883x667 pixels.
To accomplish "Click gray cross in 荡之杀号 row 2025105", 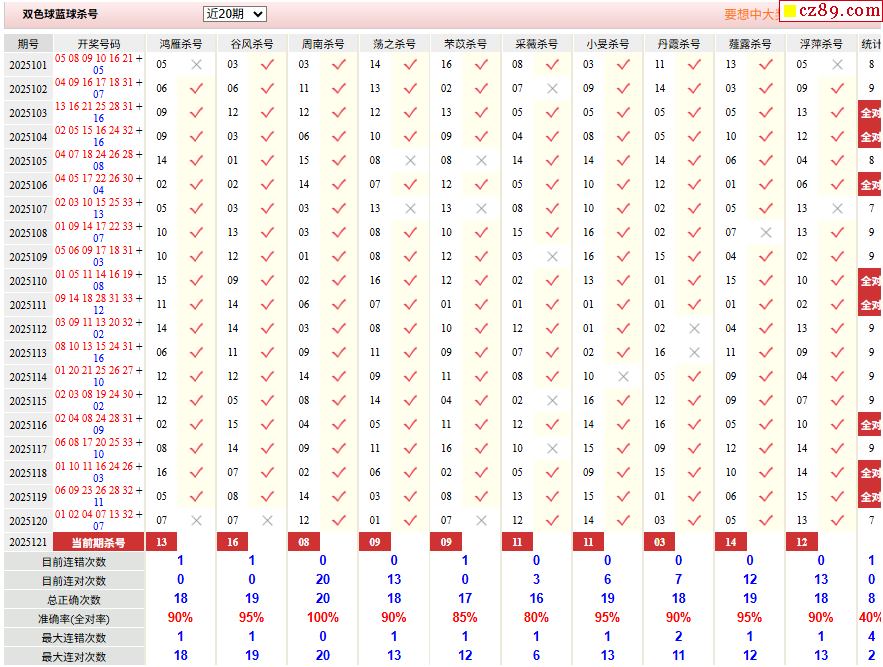I will click(x=410, y=161).
